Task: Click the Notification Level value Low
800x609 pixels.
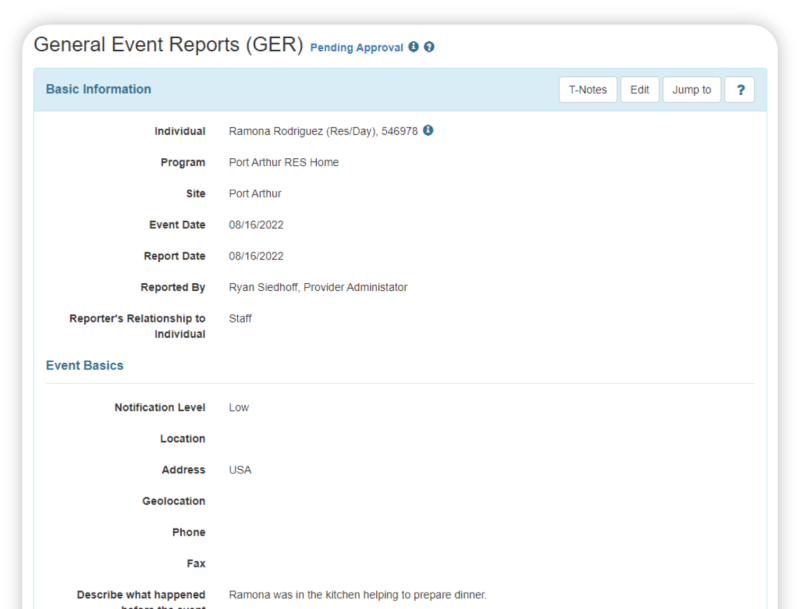Action: click(238, 407)
